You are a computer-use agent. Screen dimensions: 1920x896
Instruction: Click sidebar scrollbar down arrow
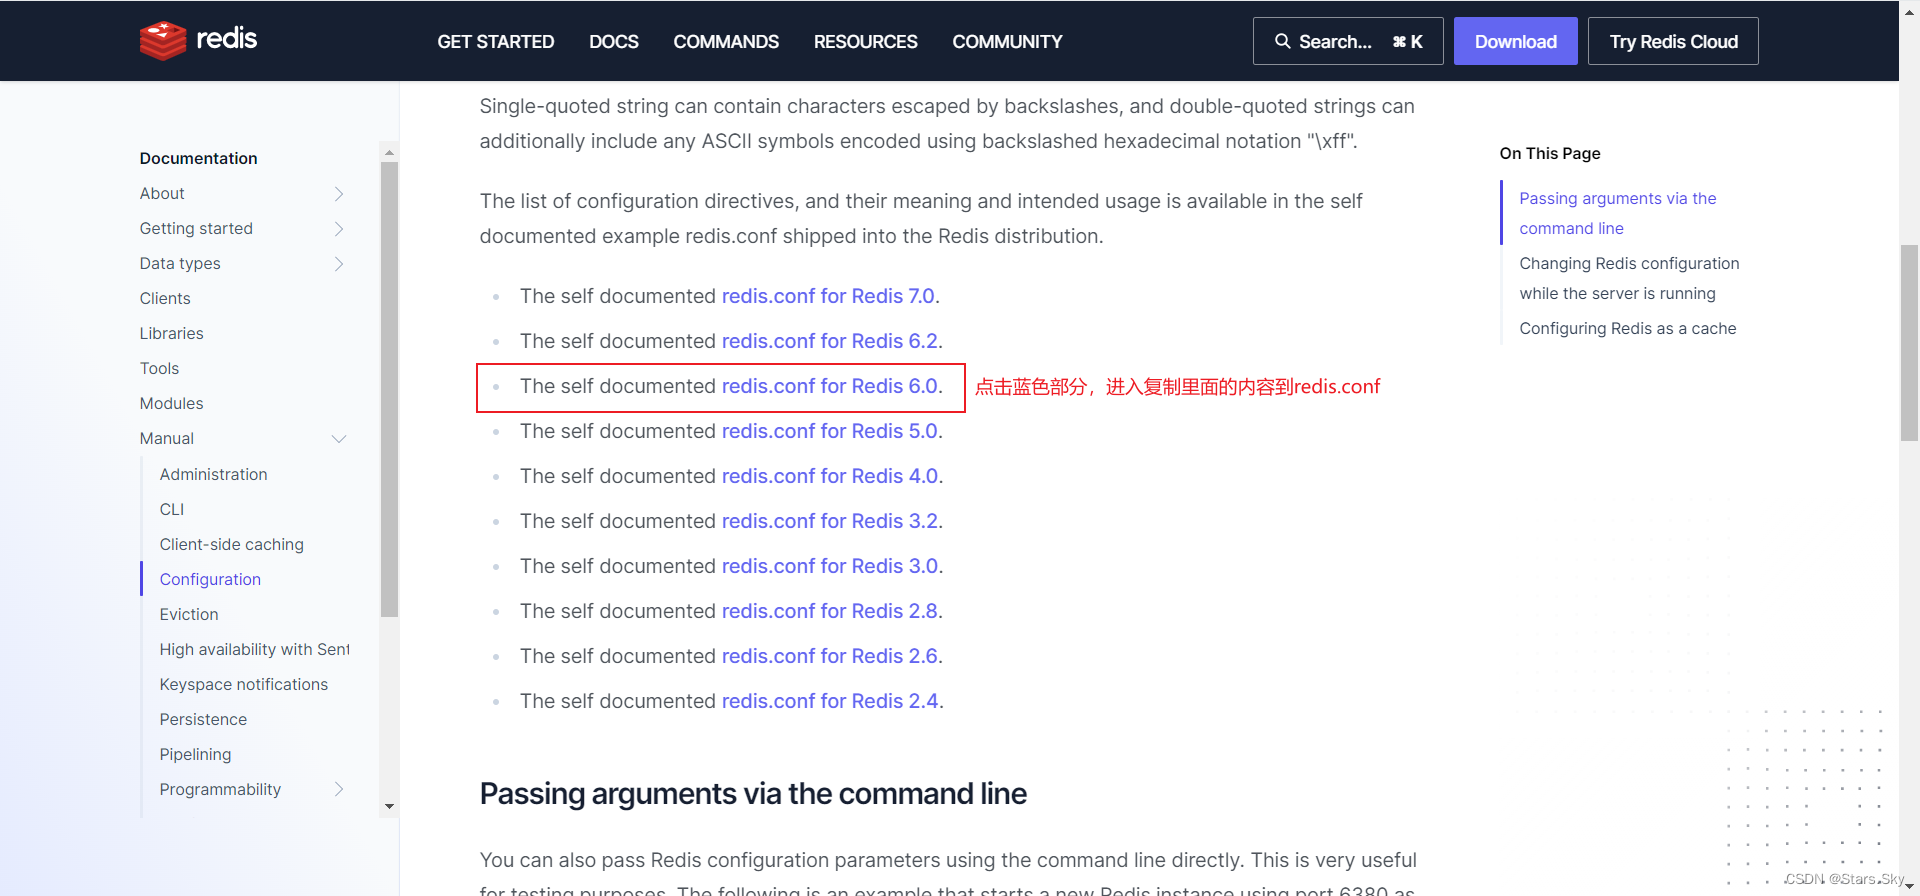click(x=389, y=806)
